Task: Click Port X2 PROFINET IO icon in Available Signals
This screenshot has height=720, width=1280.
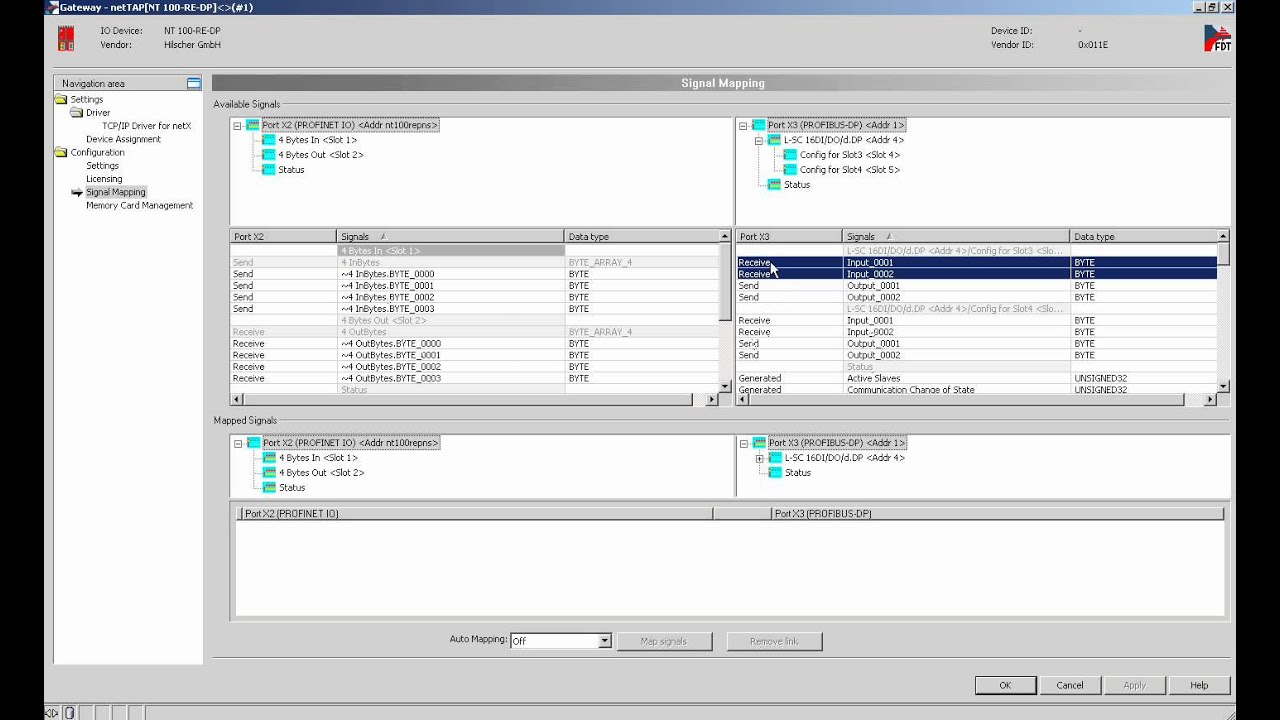Action: (253, 125)
